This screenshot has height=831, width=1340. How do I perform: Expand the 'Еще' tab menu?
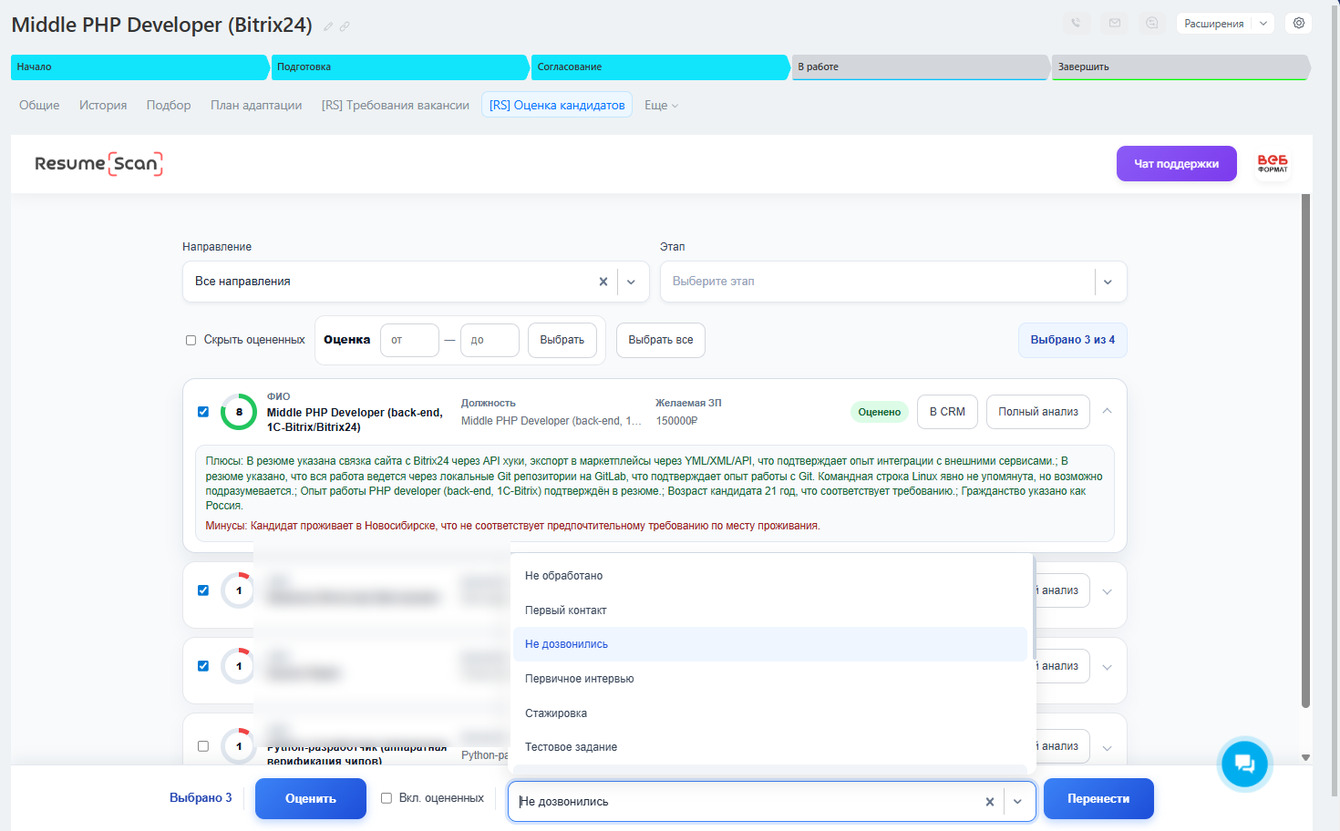[x=661, y=105]
